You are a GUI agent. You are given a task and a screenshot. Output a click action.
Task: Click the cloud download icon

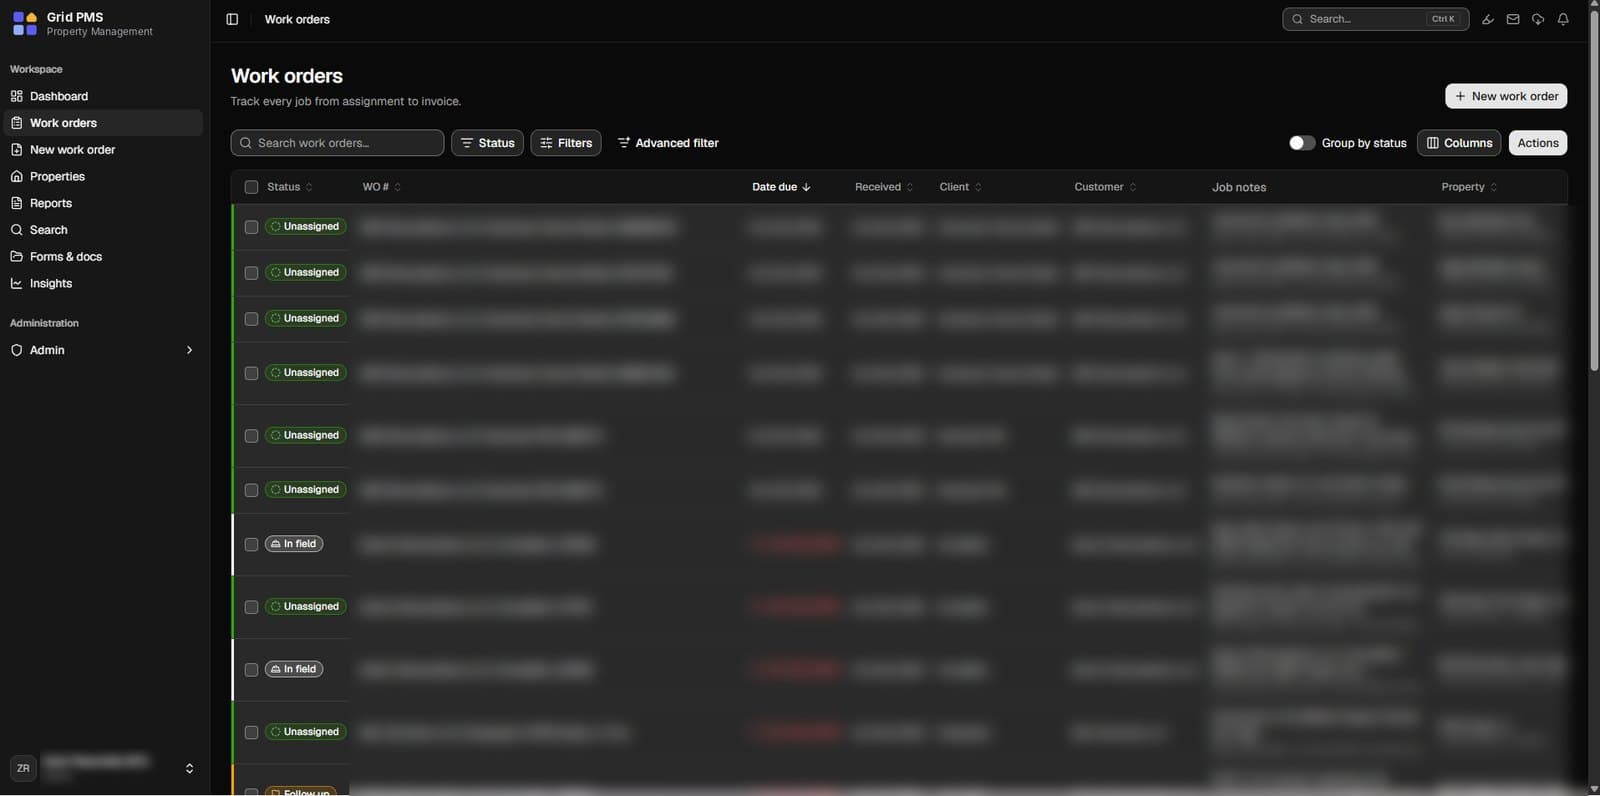(1538, 19)
